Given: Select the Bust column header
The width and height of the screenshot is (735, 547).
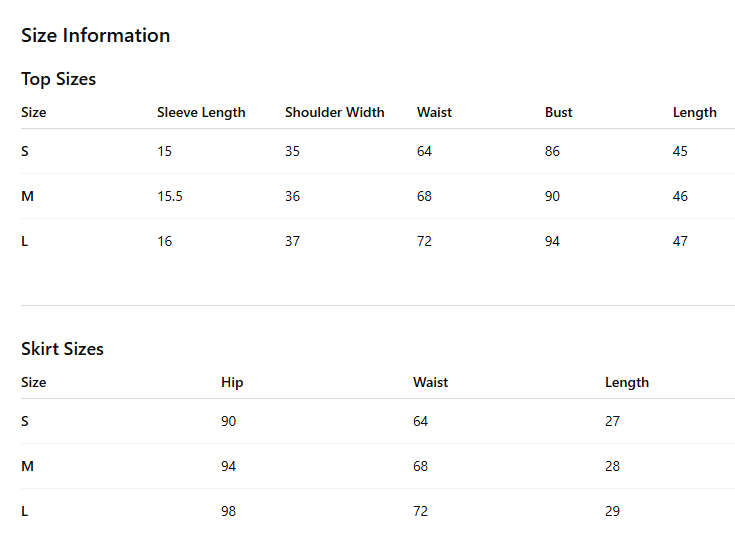Looking at the screenshot, I should [558, 112].
